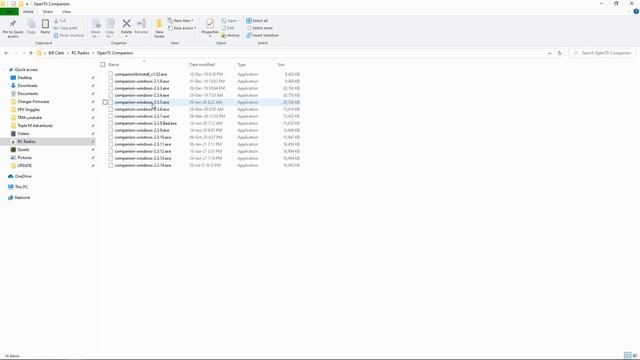The width and height of the screenshot is (640, 360).
Task: Expand the Delete dropdown arrow
Action: pyautogui.click(x=127, y=36)
